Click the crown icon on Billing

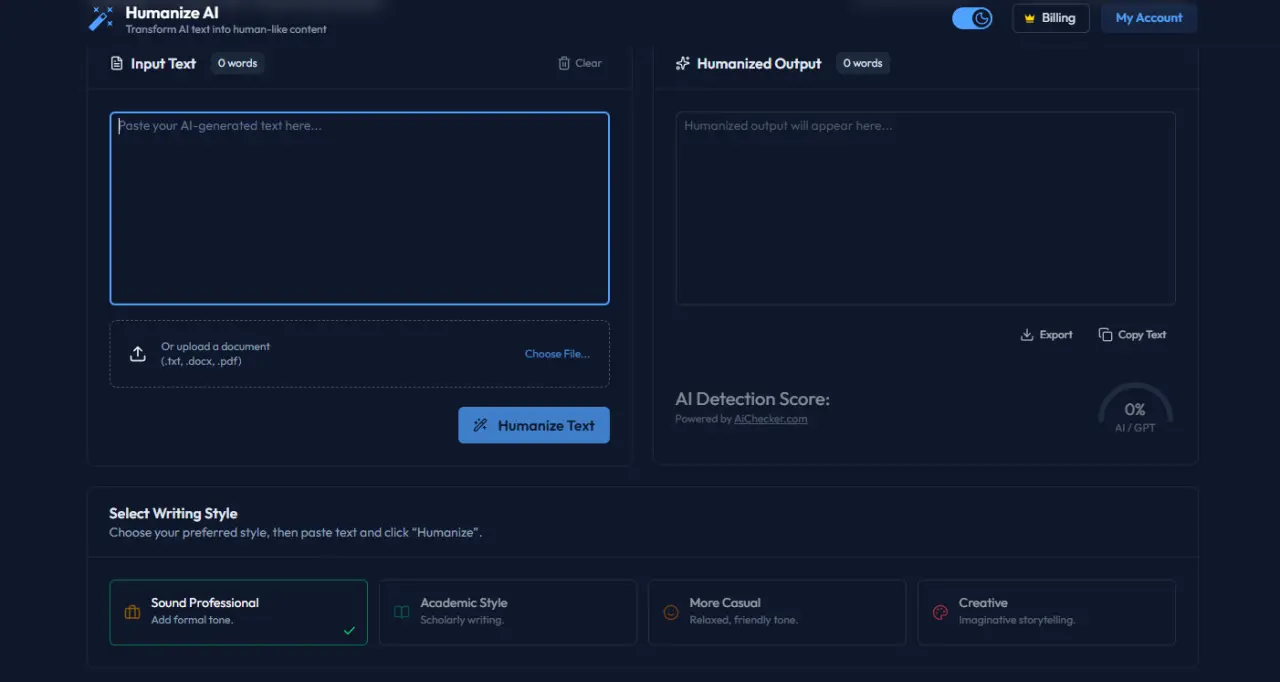(x=1029, y=18)
